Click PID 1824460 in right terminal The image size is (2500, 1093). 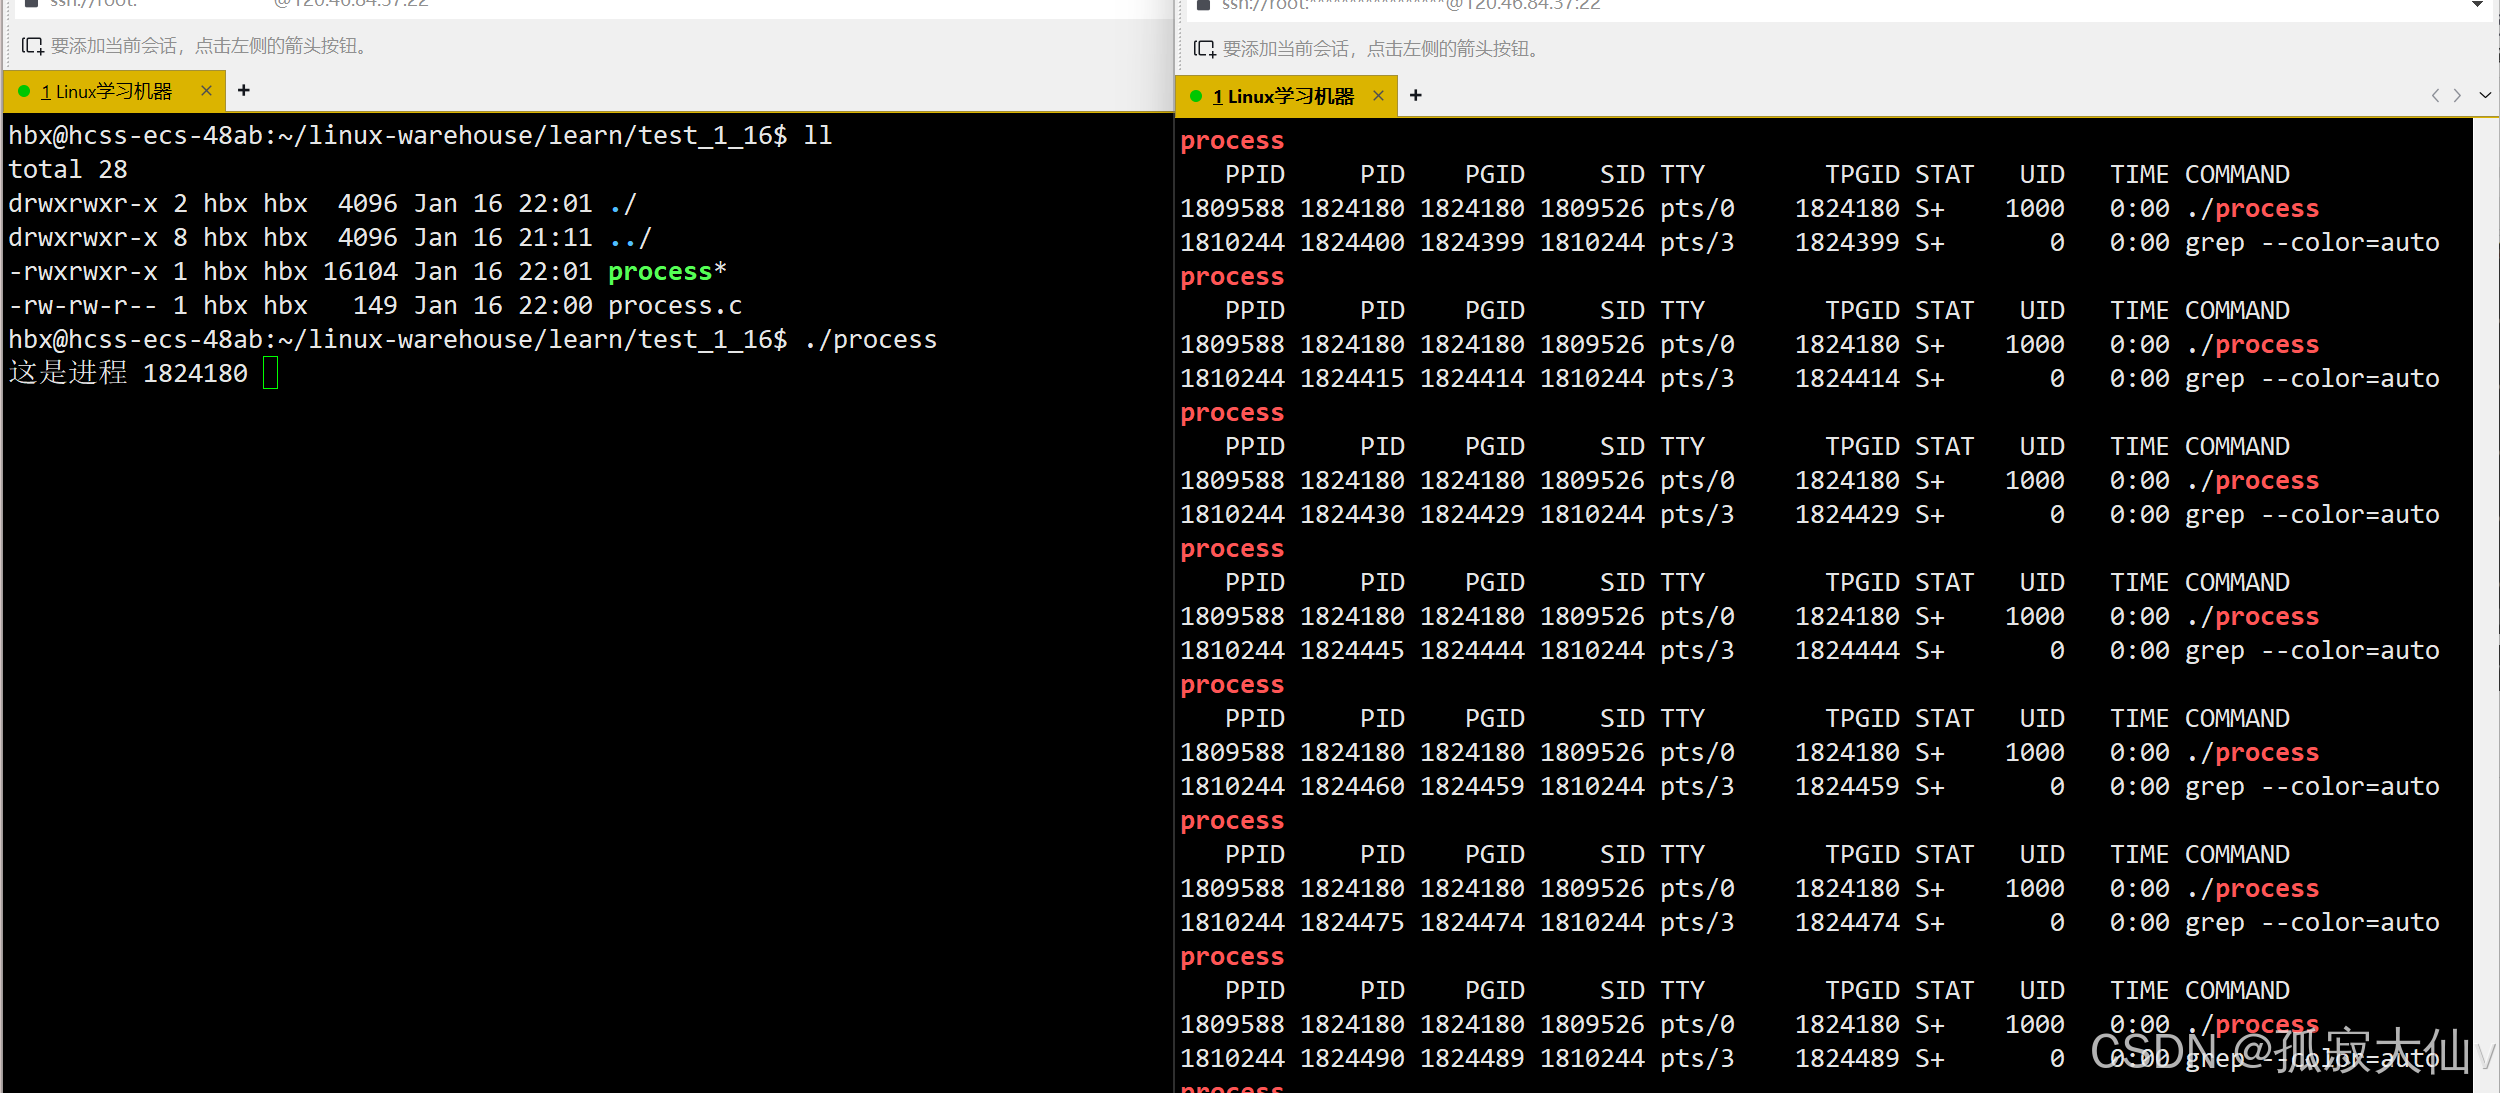pos(1352,786)
